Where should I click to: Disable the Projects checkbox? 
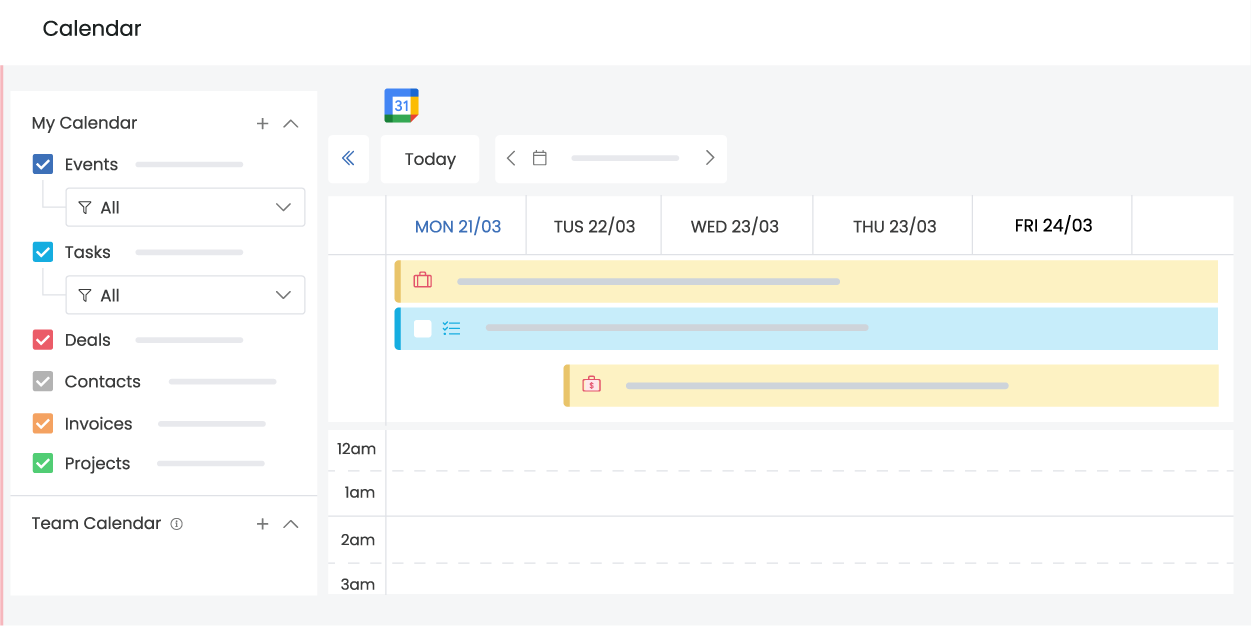coord(43,464)
